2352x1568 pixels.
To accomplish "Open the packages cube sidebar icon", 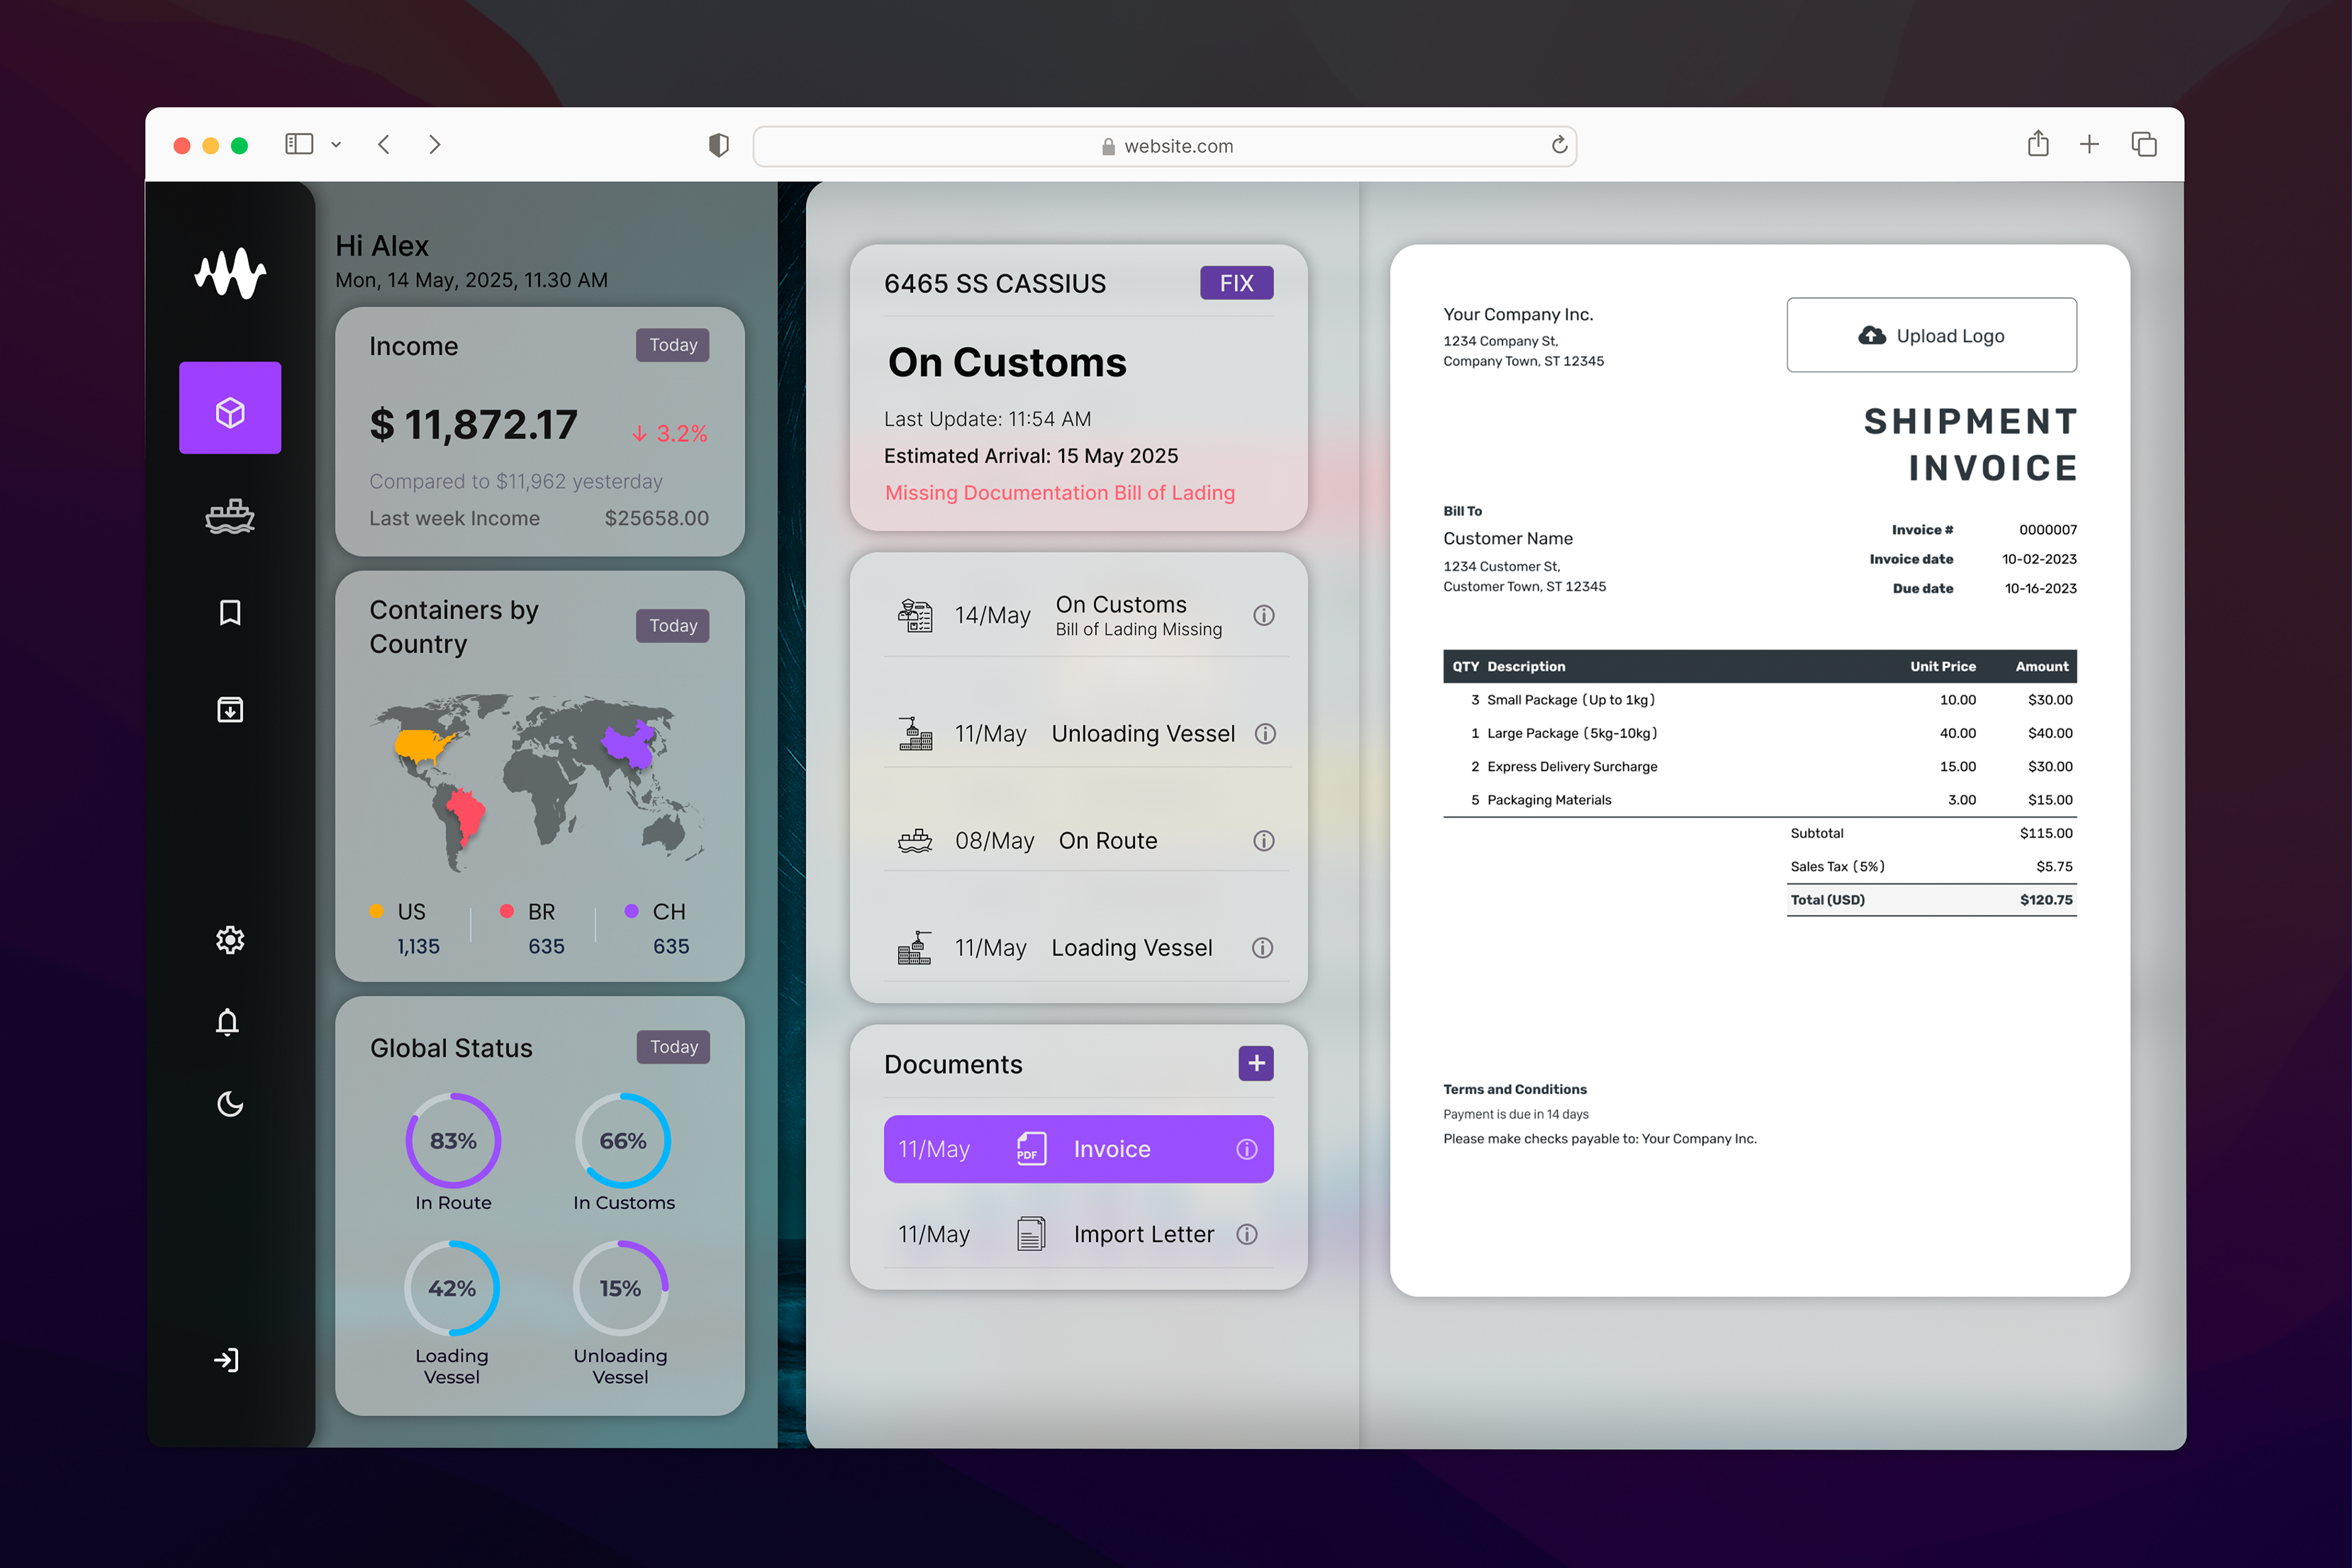I will [230, 408].
